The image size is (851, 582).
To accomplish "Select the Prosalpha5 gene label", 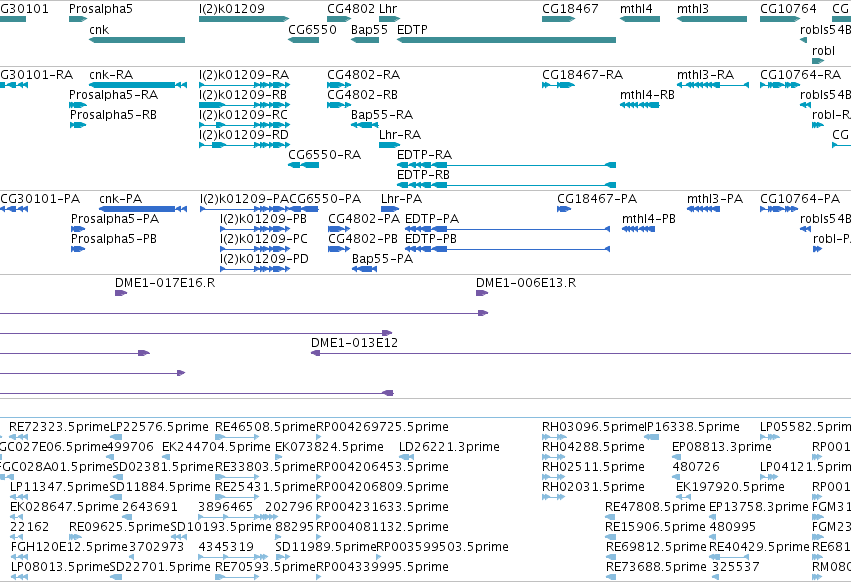I will coord(100,9).
